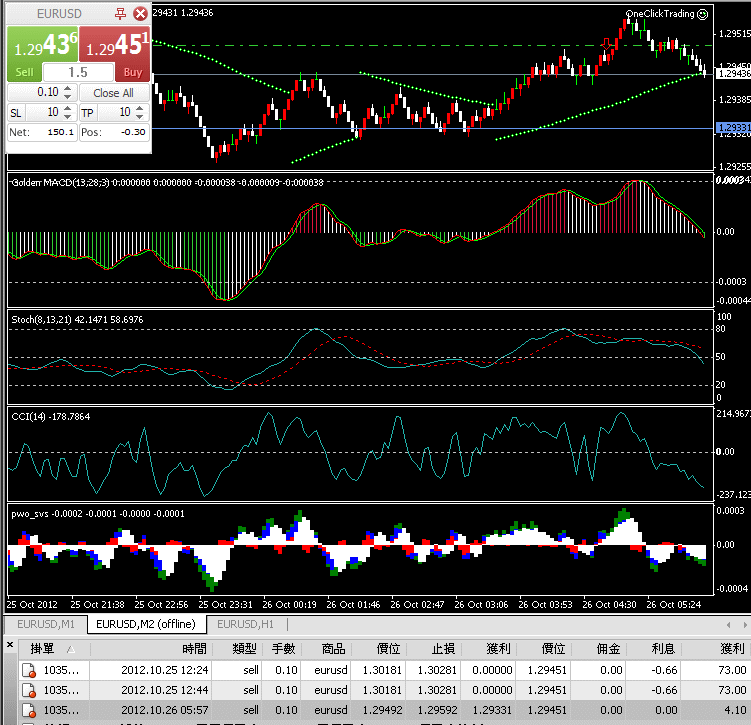The width and height of the screenshot is (751, 725).
Task: Hit the red Buy button at 1.29451
Action: (114, 53)
